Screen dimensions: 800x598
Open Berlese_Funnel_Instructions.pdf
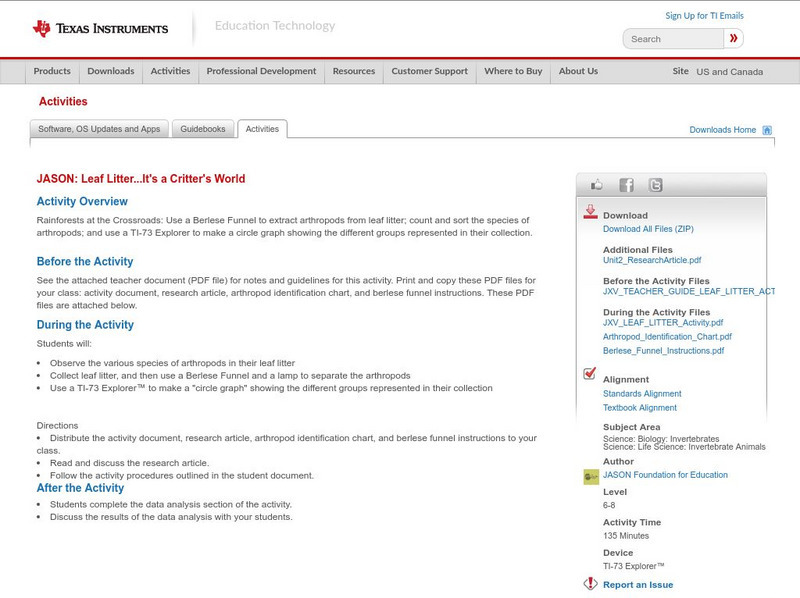pyautogui.click(x=663, y=351)
